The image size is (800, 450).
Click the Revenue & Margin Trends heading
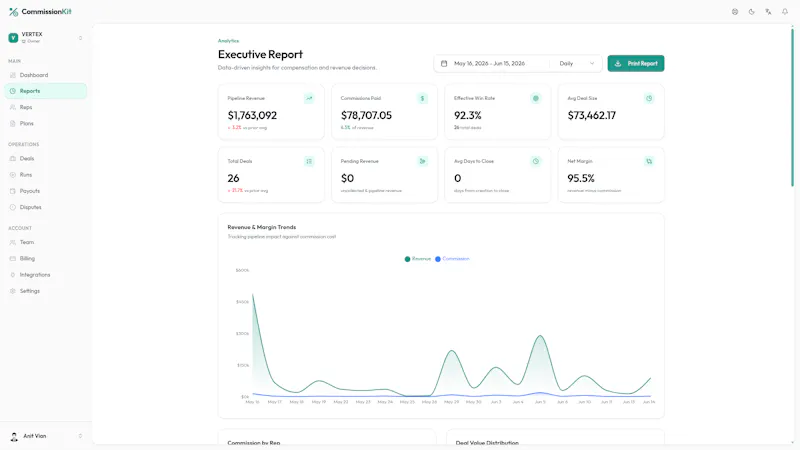tap(262, 227)
